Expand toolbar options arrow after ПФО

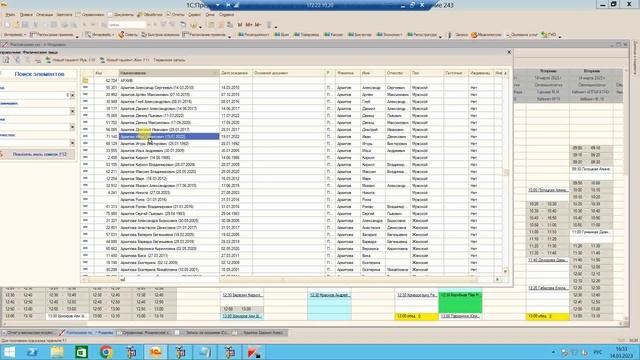pos(560,36)
